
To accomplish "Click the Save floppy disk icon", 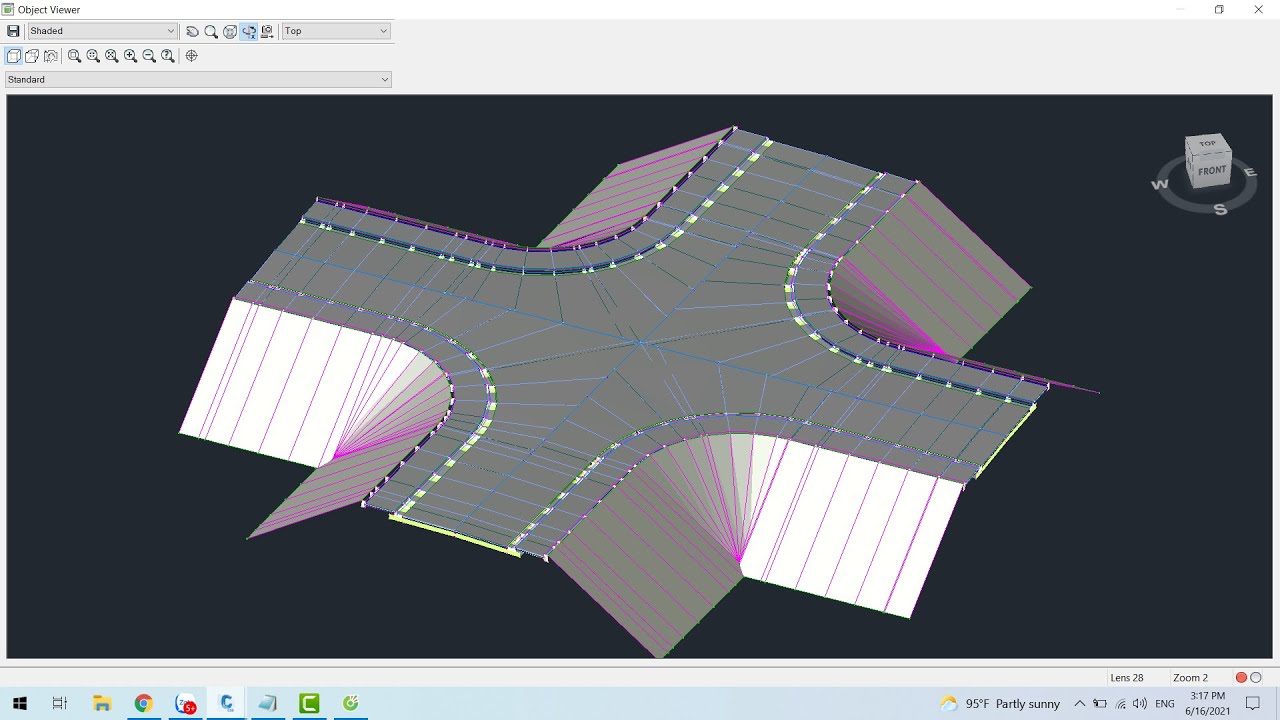I will pyautogui.click(x=13, y=31).
